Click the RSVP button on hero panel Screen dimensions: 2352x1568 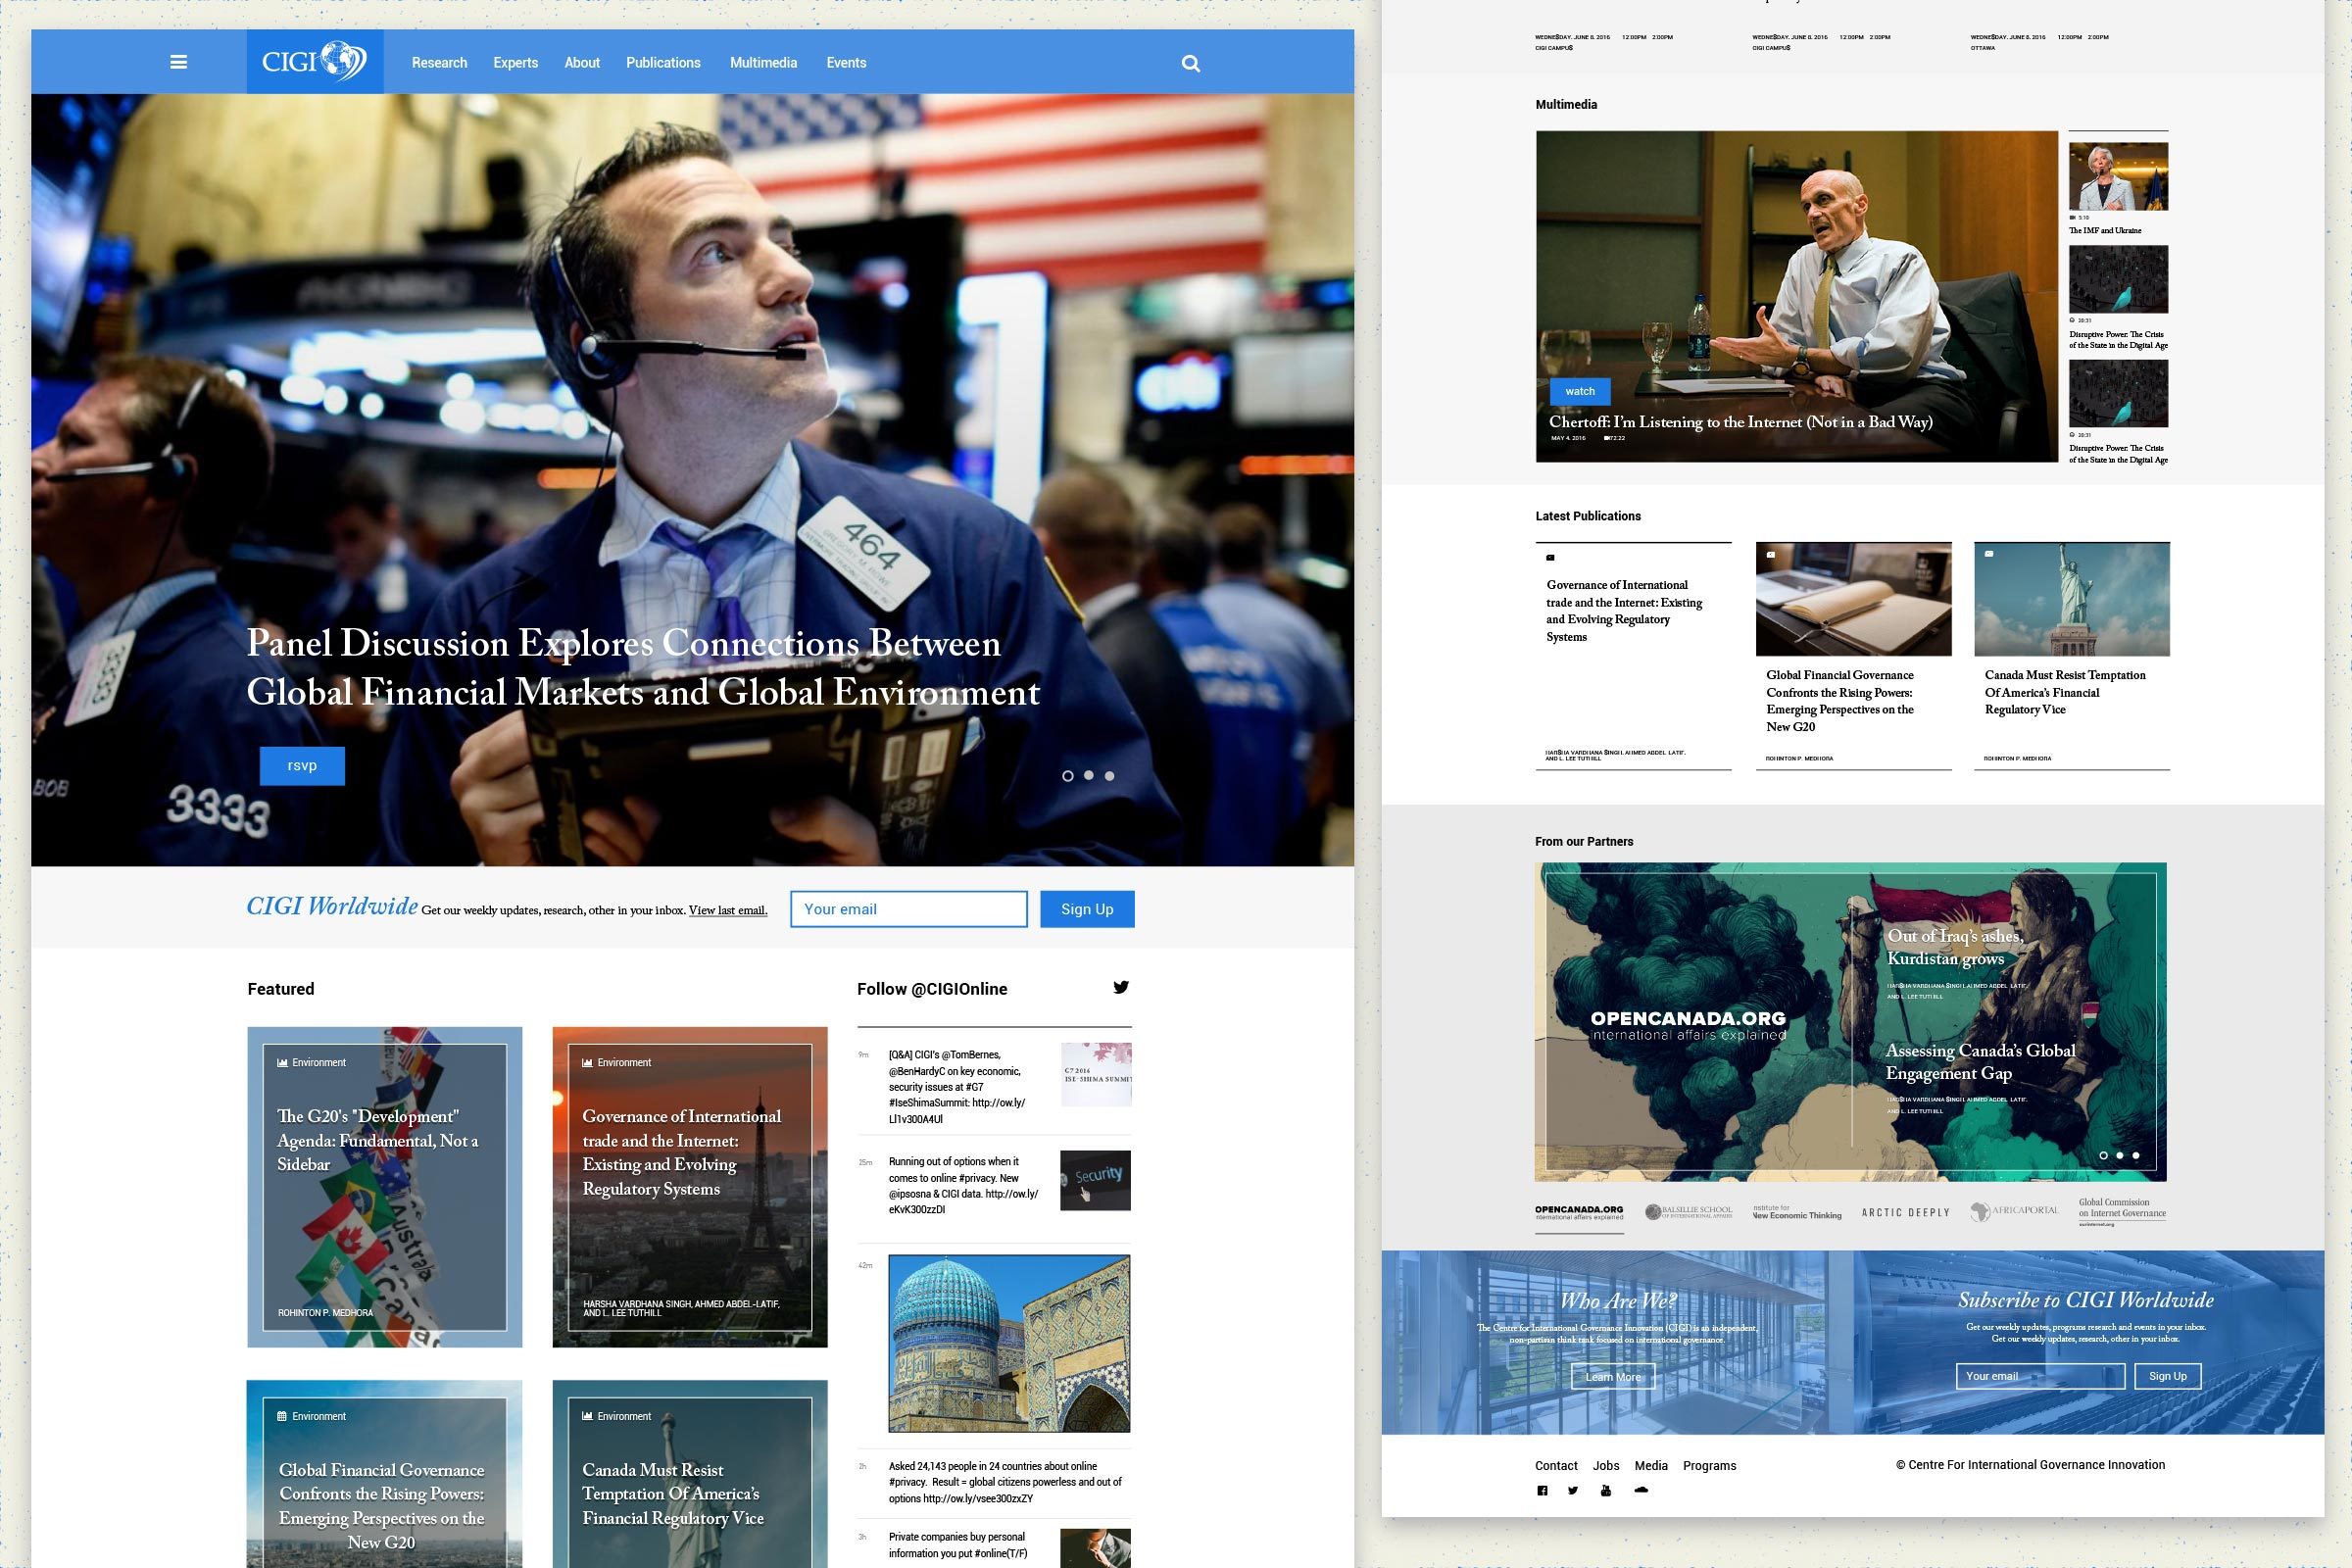coord(301,764)
